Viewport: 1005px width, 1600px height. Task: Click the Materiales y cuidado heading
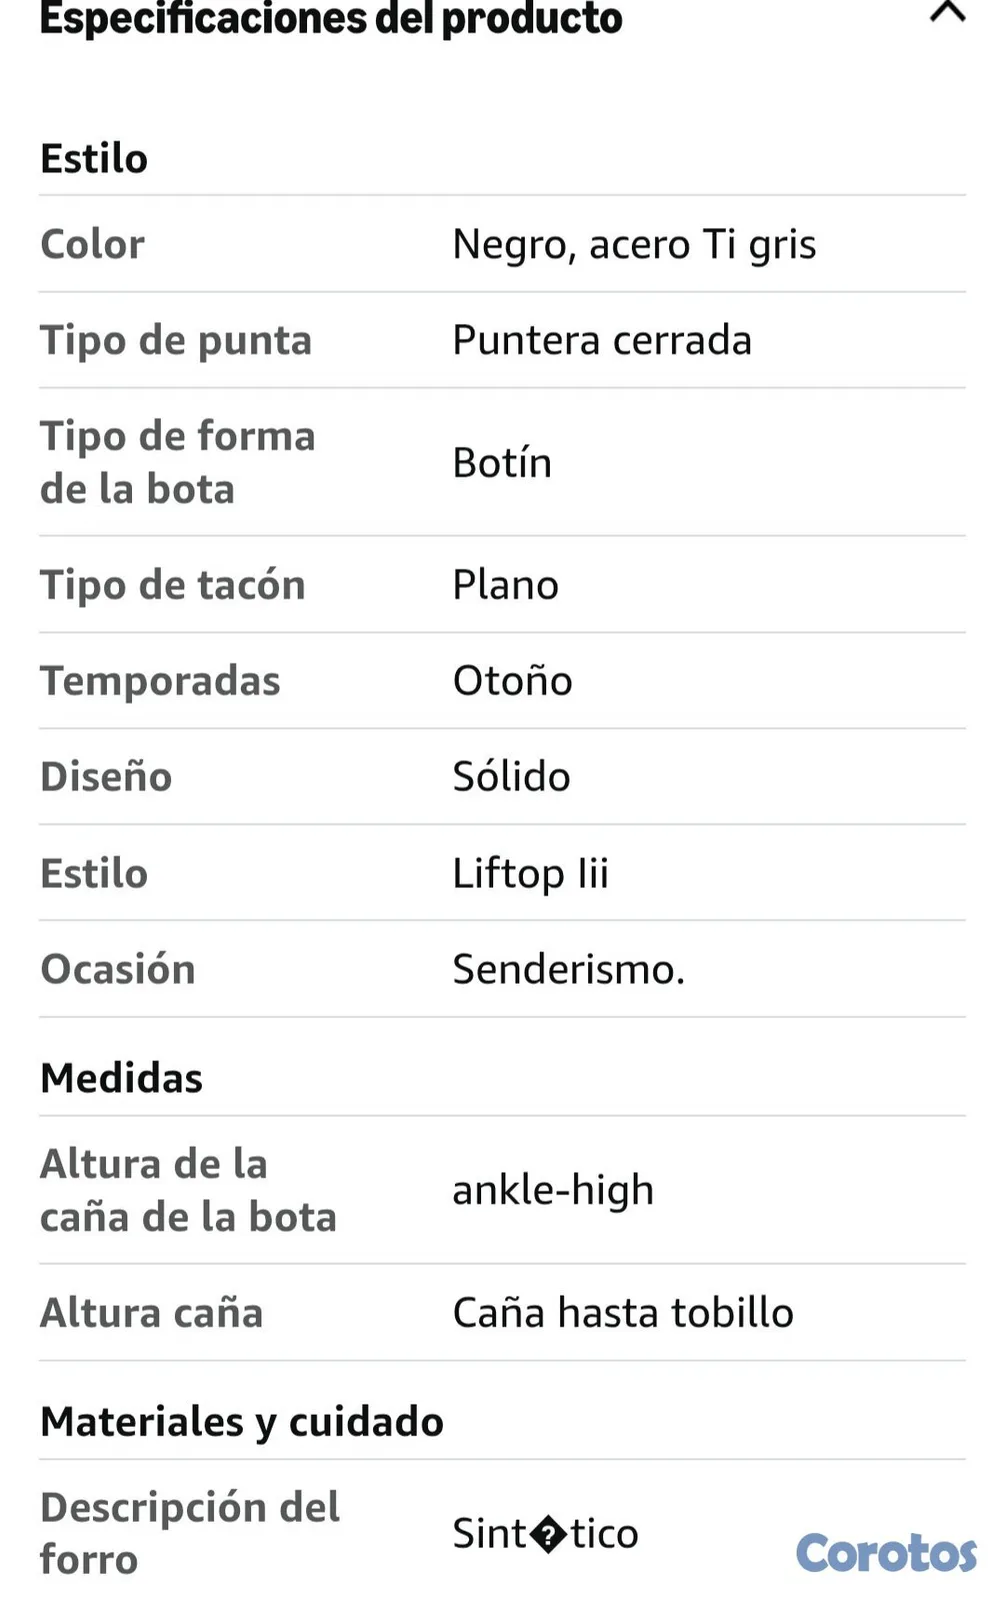coord(242,1422)
